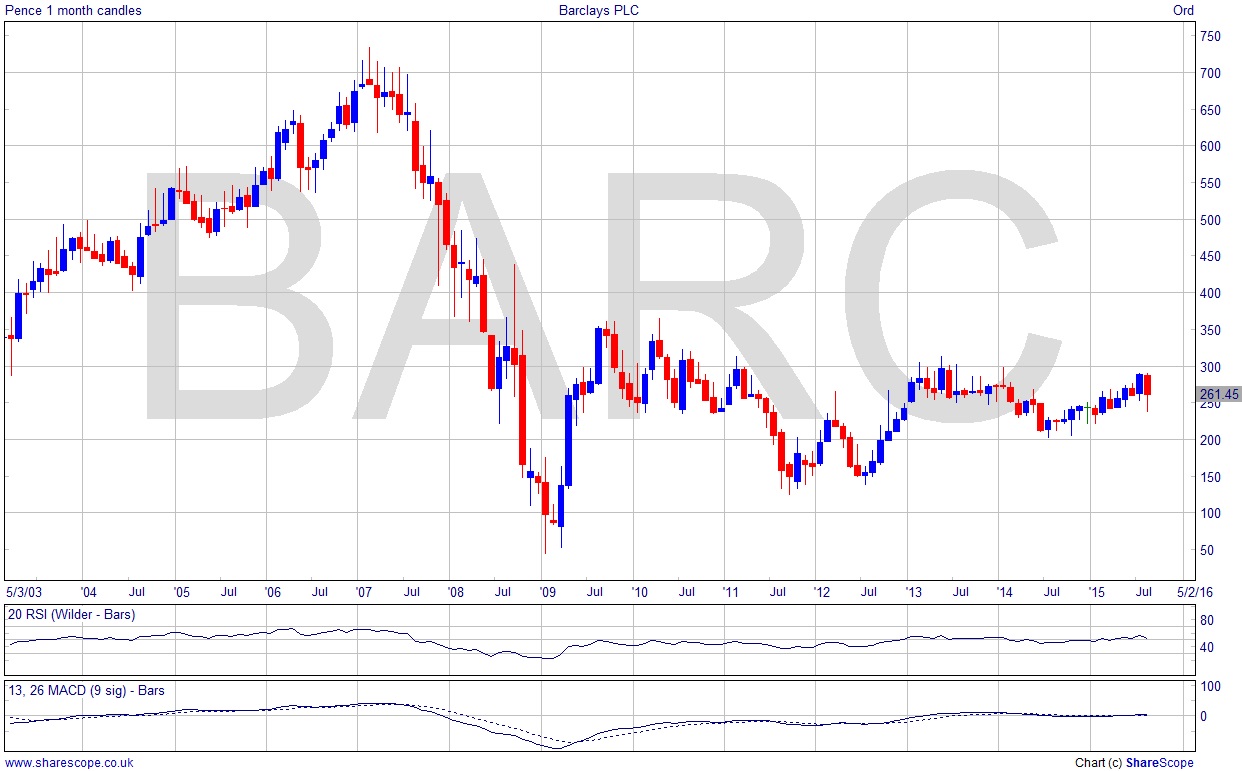The height and width of the screenshot is (771, 1242).
Task: Select the 50 price axis label
Action: (1207, 550)
